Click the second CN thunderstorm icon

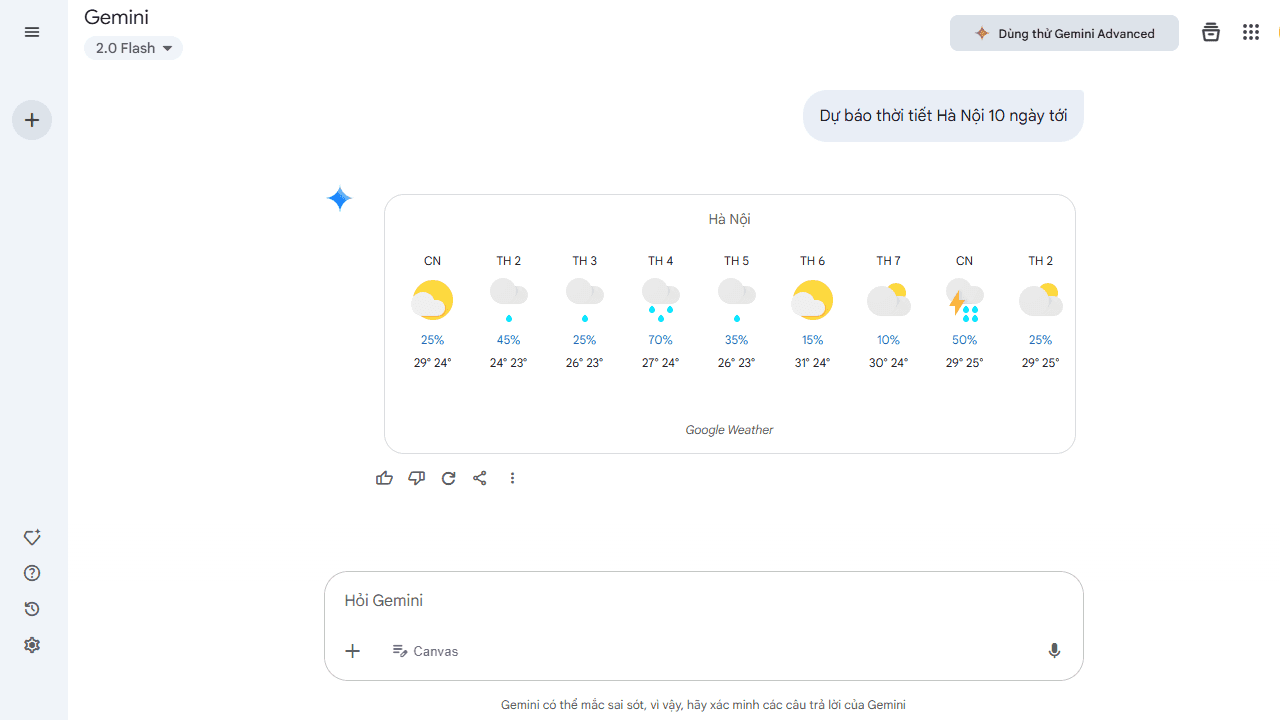click(x=965, y=300)
